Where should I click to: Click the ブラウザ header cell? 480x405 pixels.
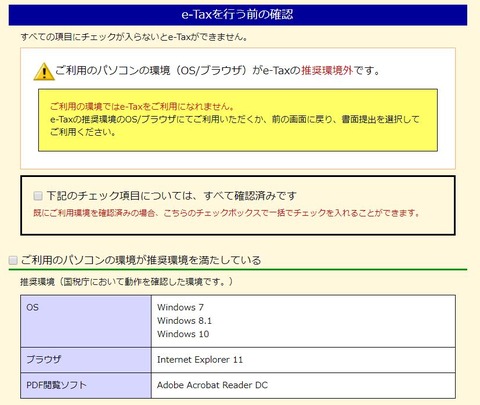(86, 360)
